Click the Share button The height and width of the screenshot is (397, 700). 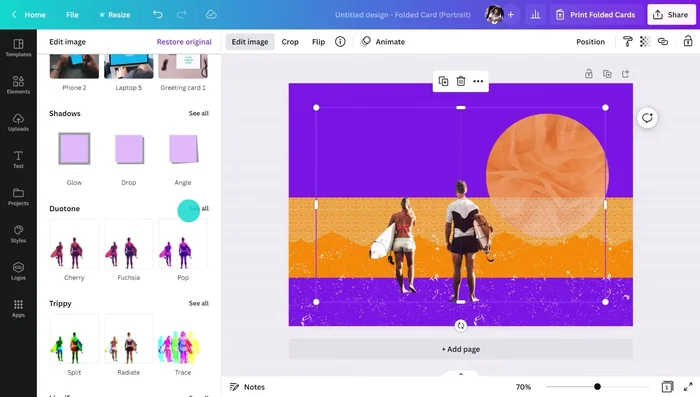point(671,15)
